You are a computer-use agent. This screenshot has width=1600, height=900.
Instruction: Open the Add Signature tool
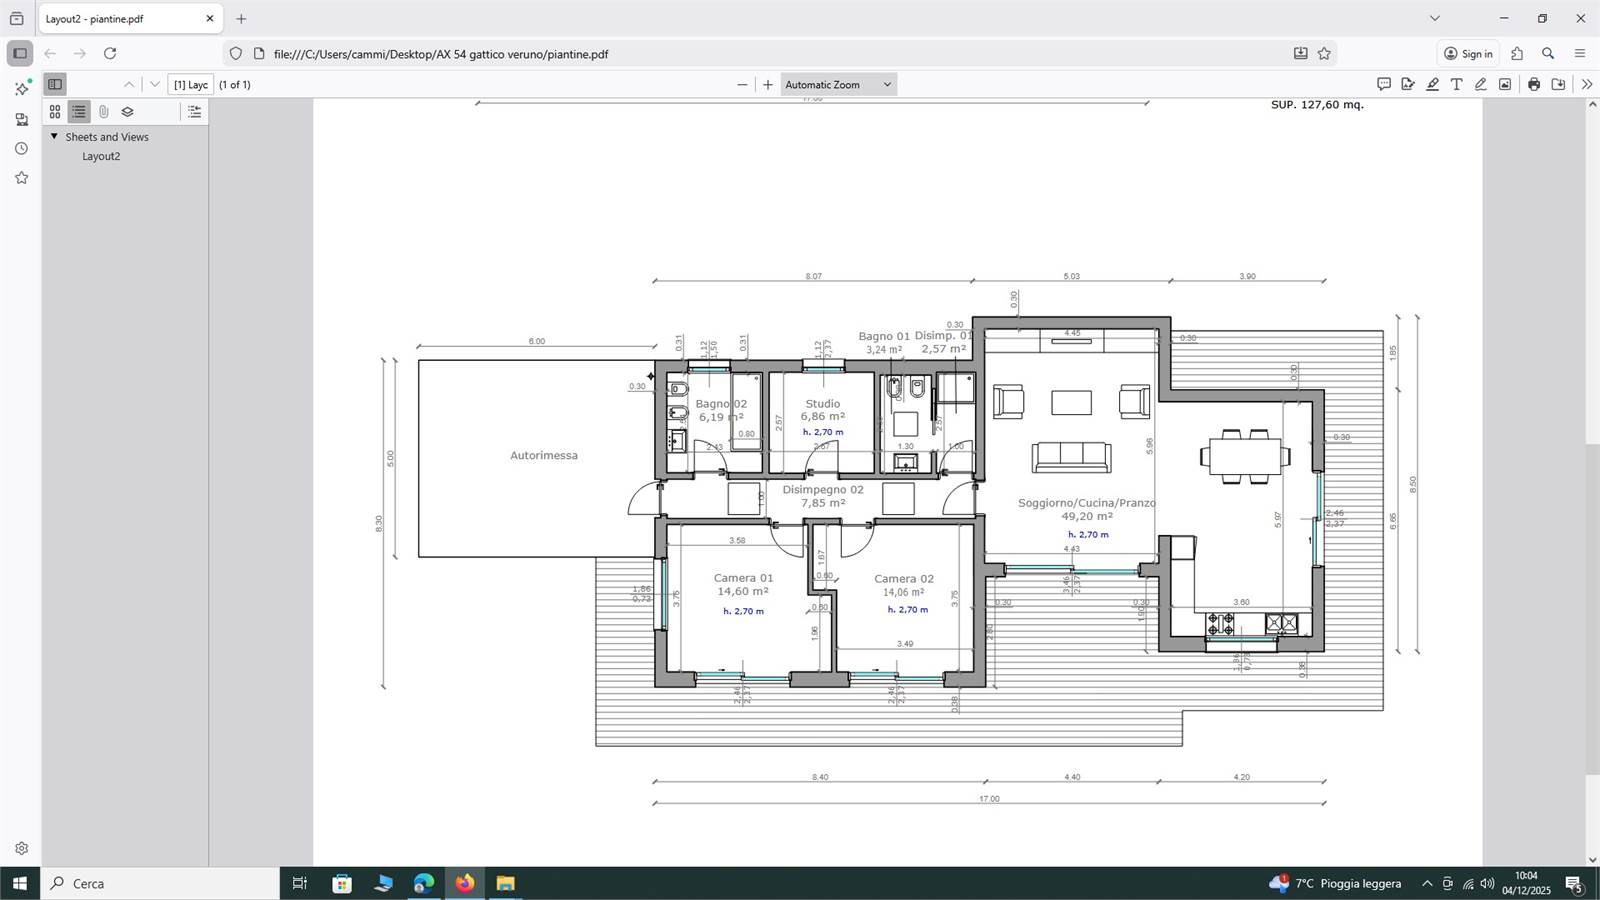(1408, 84)
